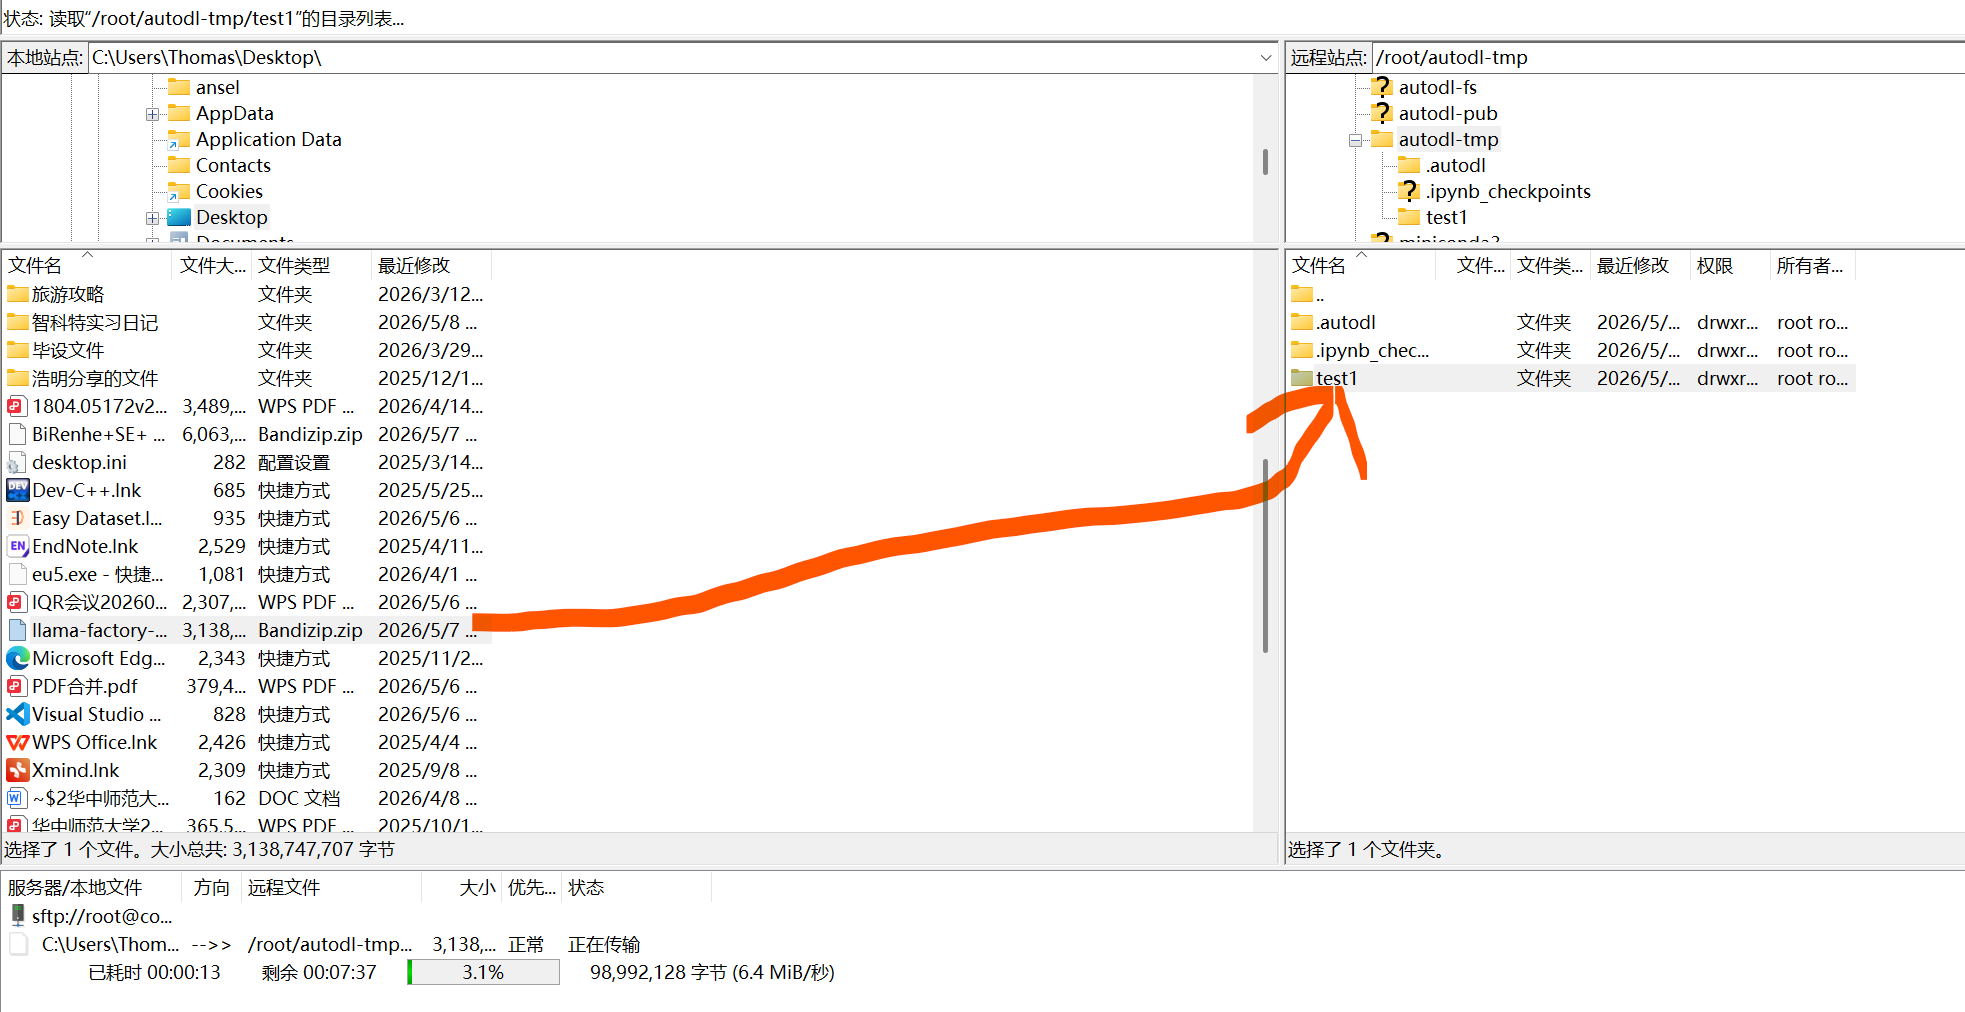Select the 旅游攻略 folder icon
The width and height of the screenshot is (1965, 1012).
tap(18, 294)
